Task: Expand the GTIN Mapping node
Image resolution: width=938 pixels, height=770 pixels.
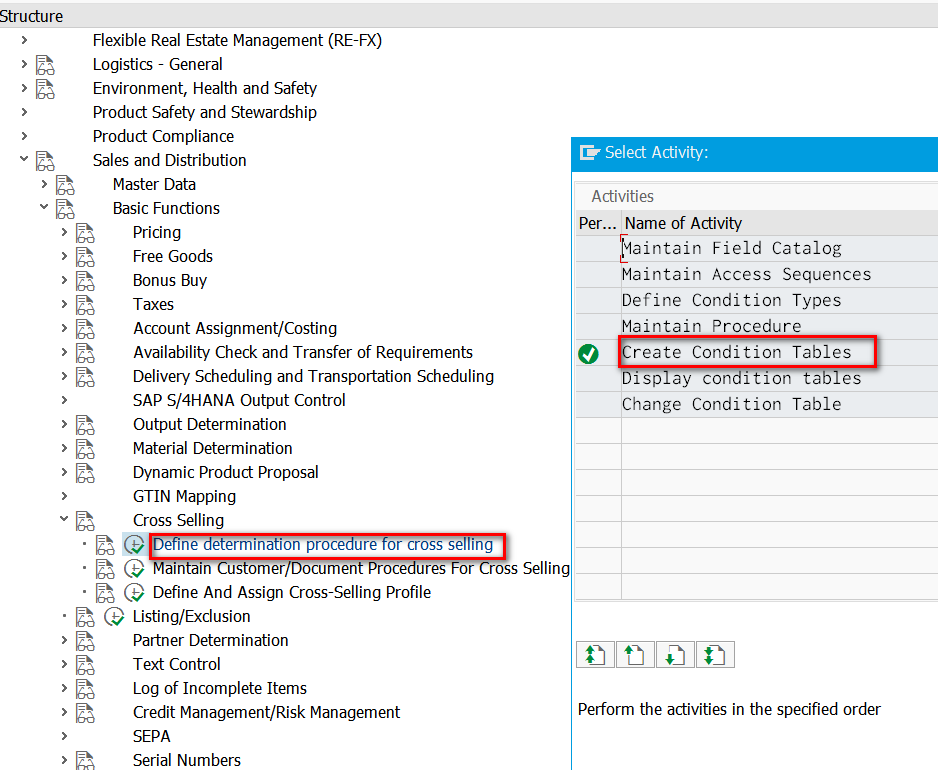Action: coord(64,496)
